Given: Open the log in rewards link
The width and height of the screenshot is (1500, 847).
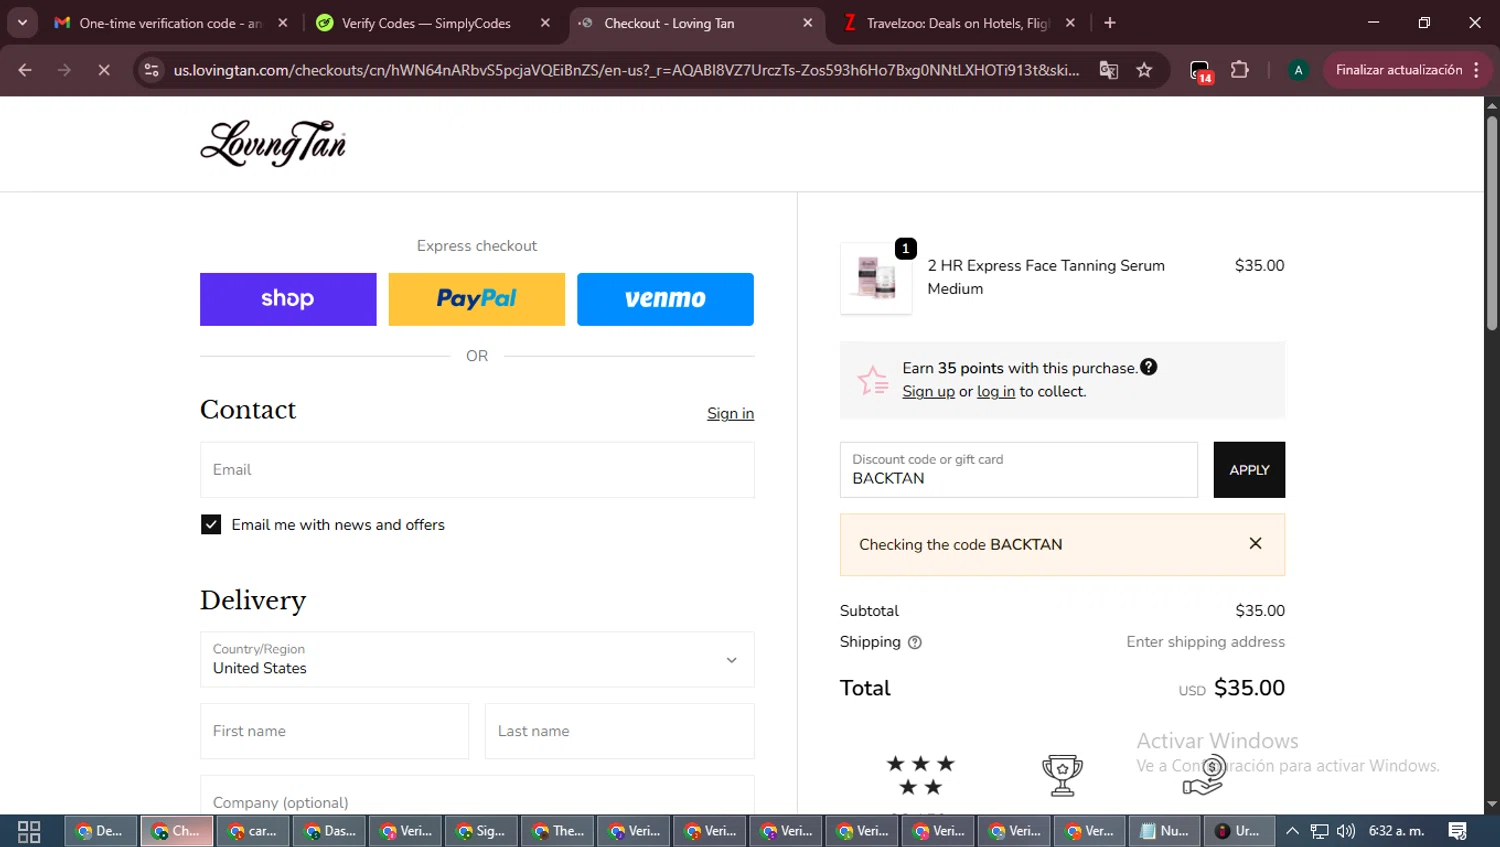Looking at the screenshot, I should coord(995,392).
